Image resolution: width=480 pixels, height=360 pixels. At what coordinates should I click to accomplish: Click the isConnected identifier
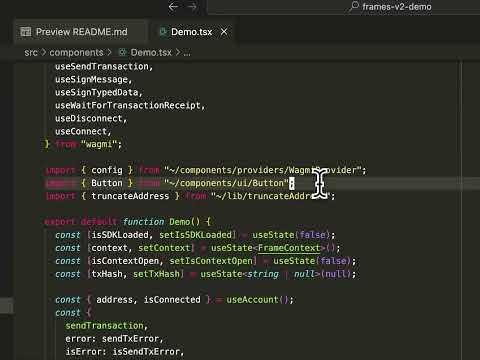[172, 300]
